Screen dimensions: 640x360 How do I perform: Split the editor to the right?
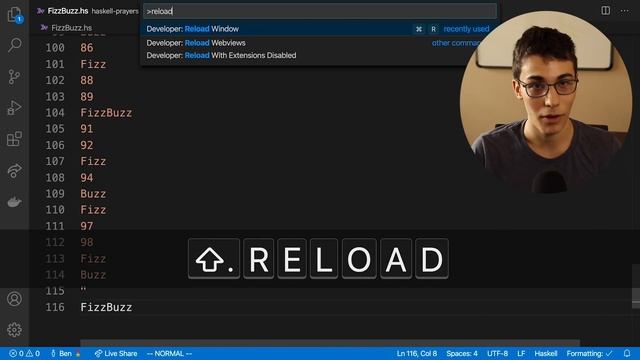pos(606,11)
